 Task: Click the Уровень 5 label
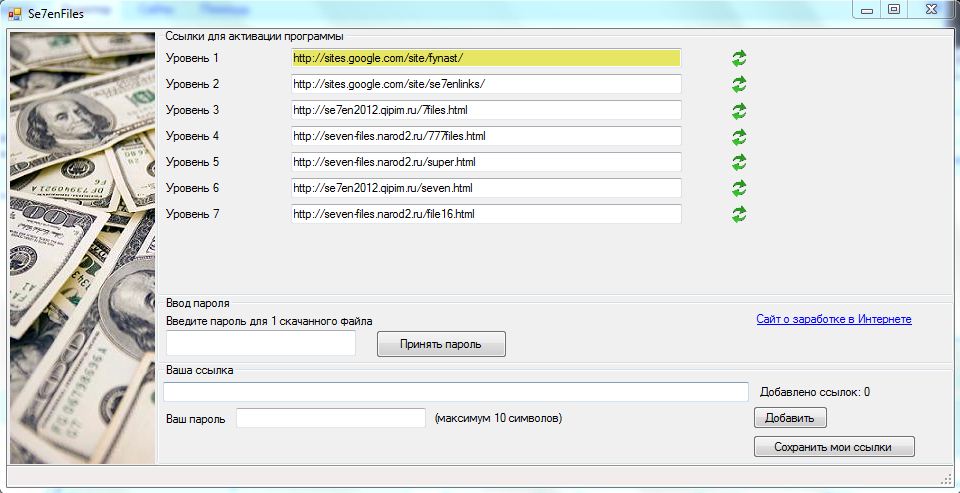(x=192, y=162)
